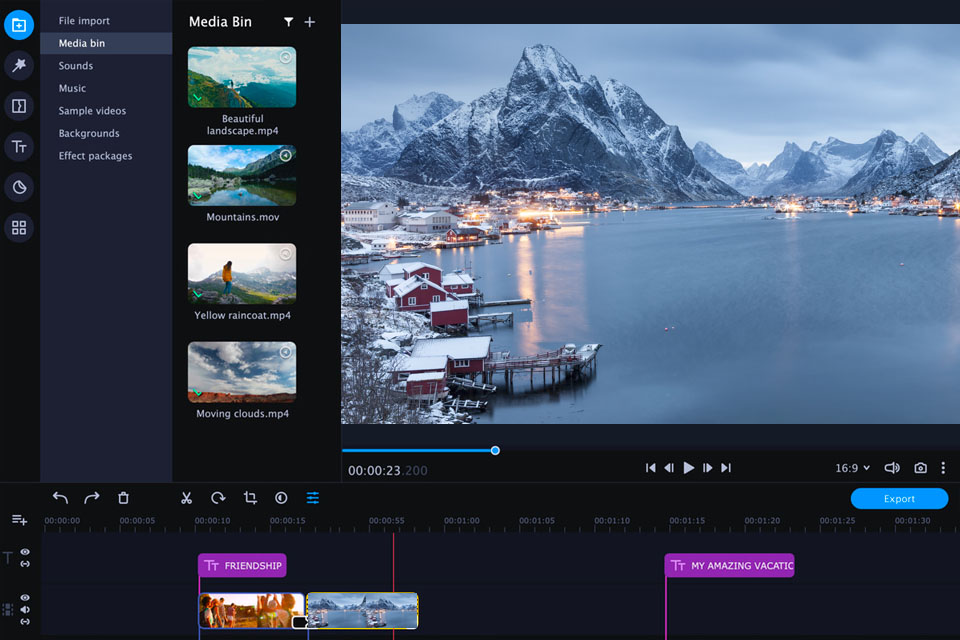Step back one frame

click(x=669, y=468)
